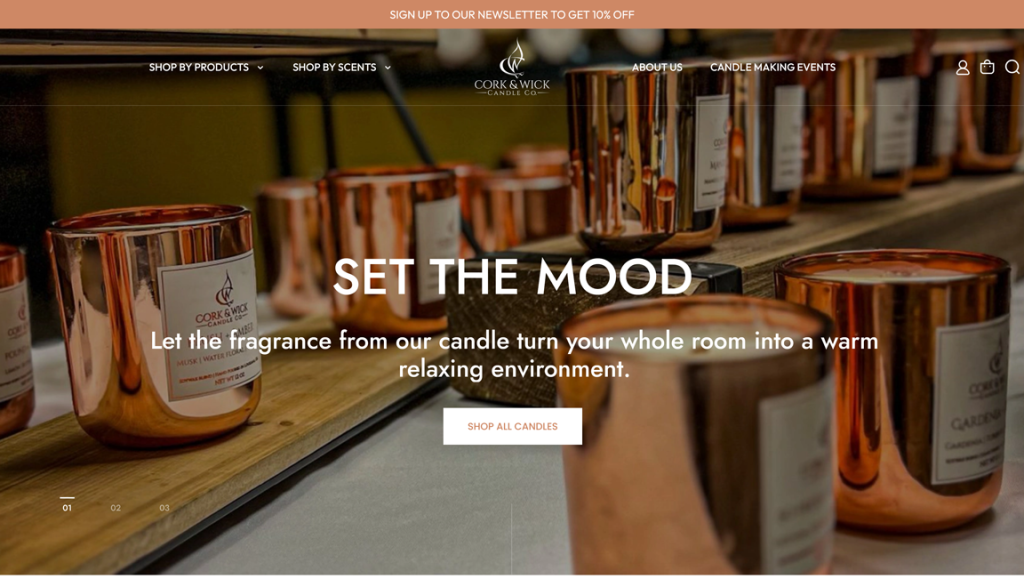Viewport: 1024px width, 579px height.
Task: Click the fragrance tagline text under the headline
Action: click(514, 354)
